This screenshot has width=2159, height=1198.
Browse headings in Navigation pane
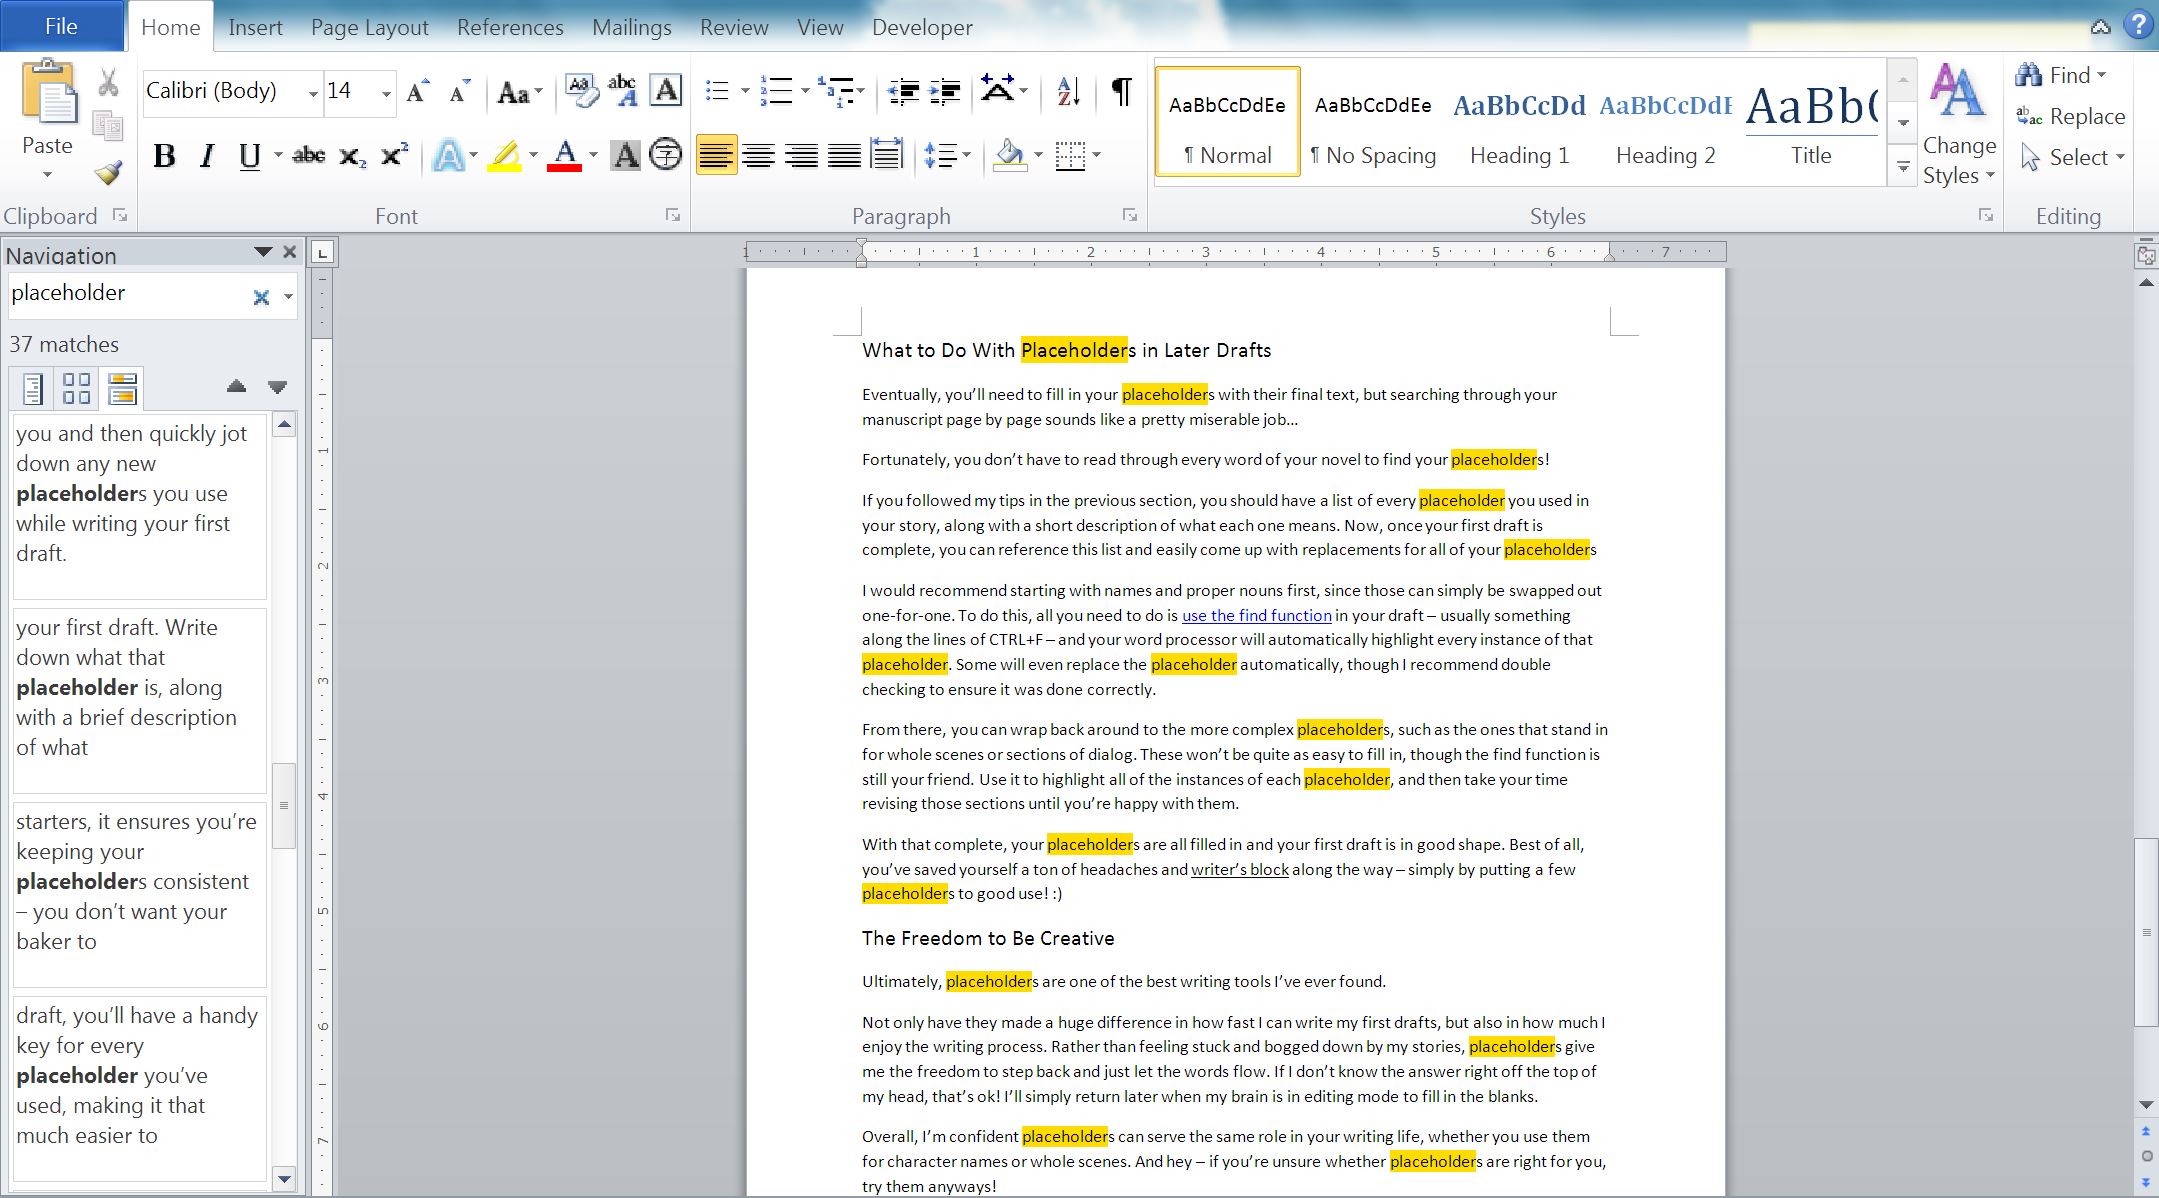tap(33, 388)
